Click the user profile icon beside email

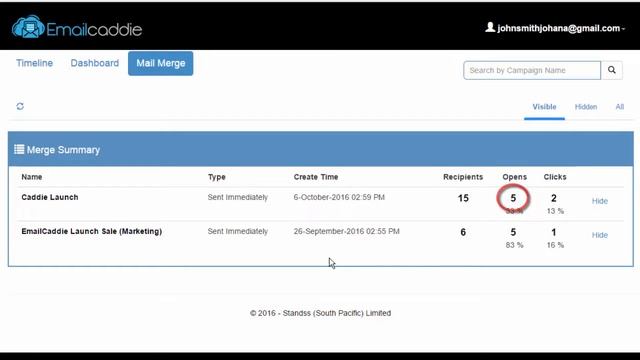(x=490, y=27)
